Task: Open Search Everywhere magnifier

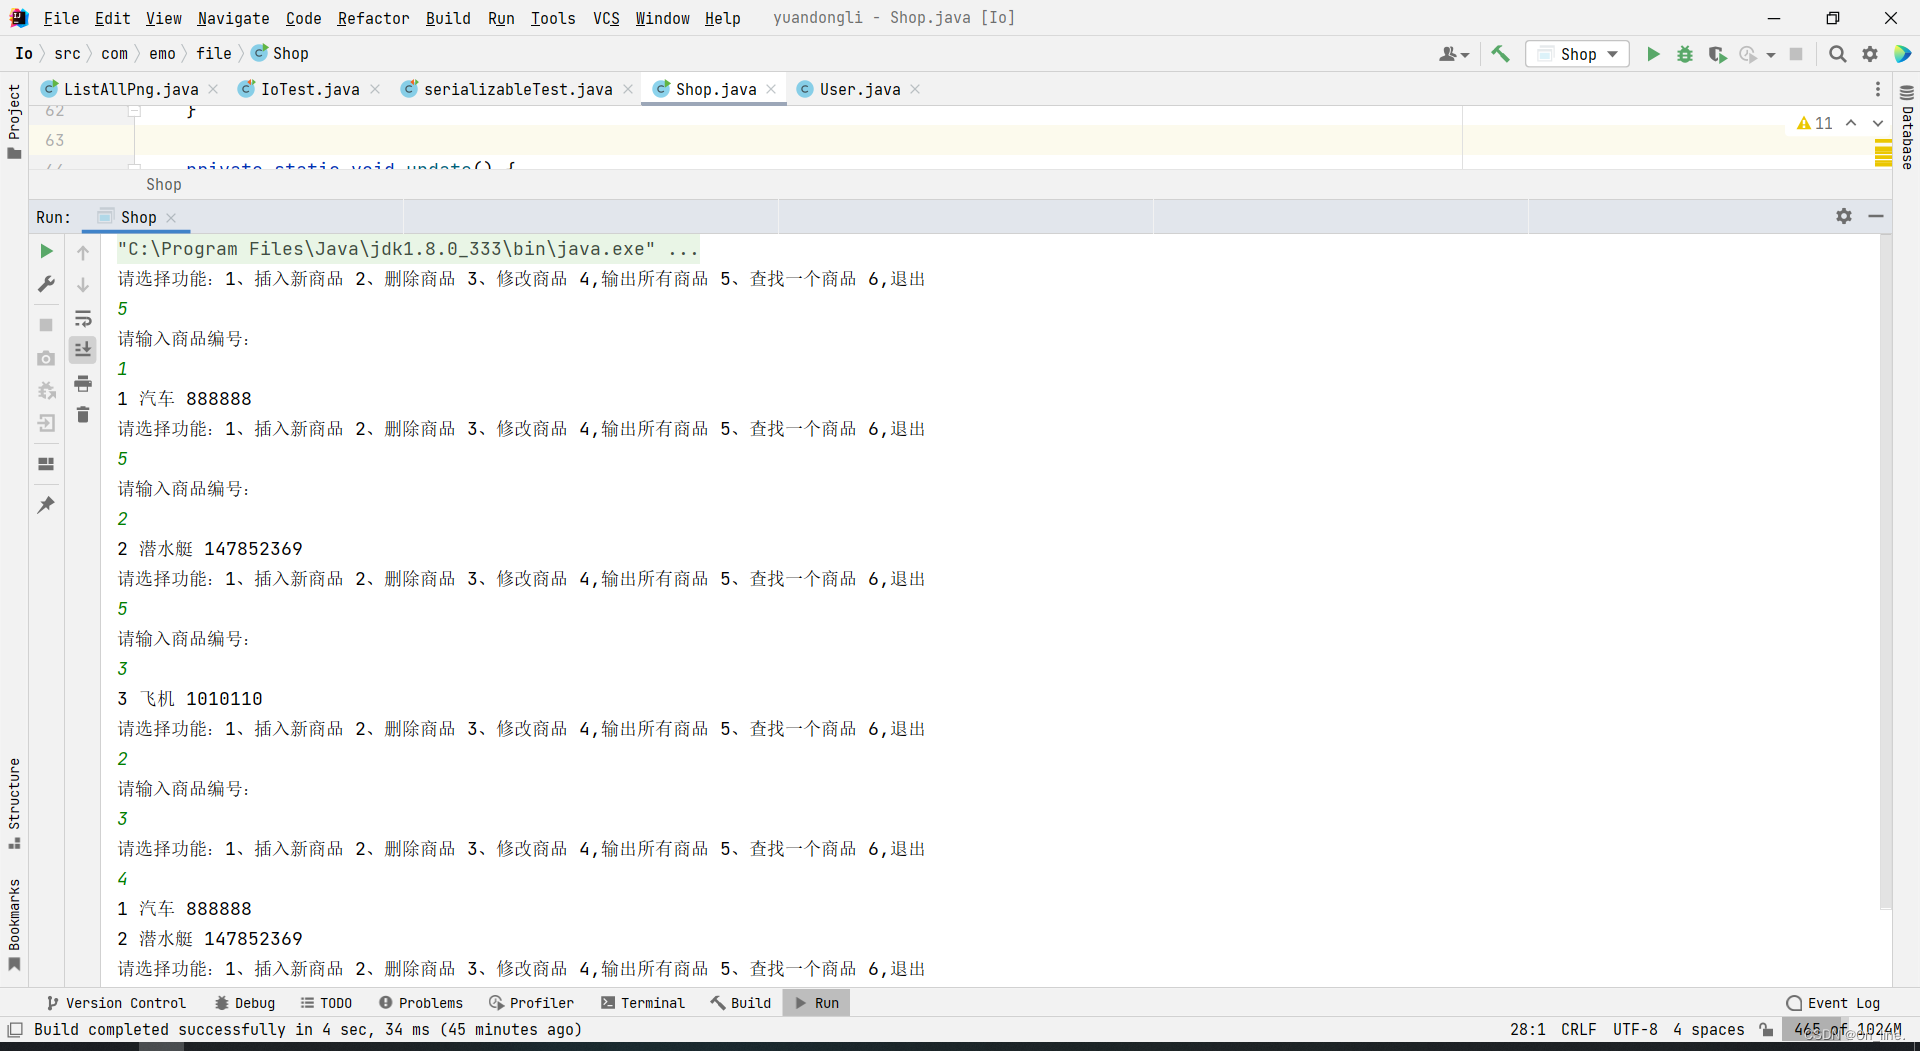Action: (x=1838, y=54)
